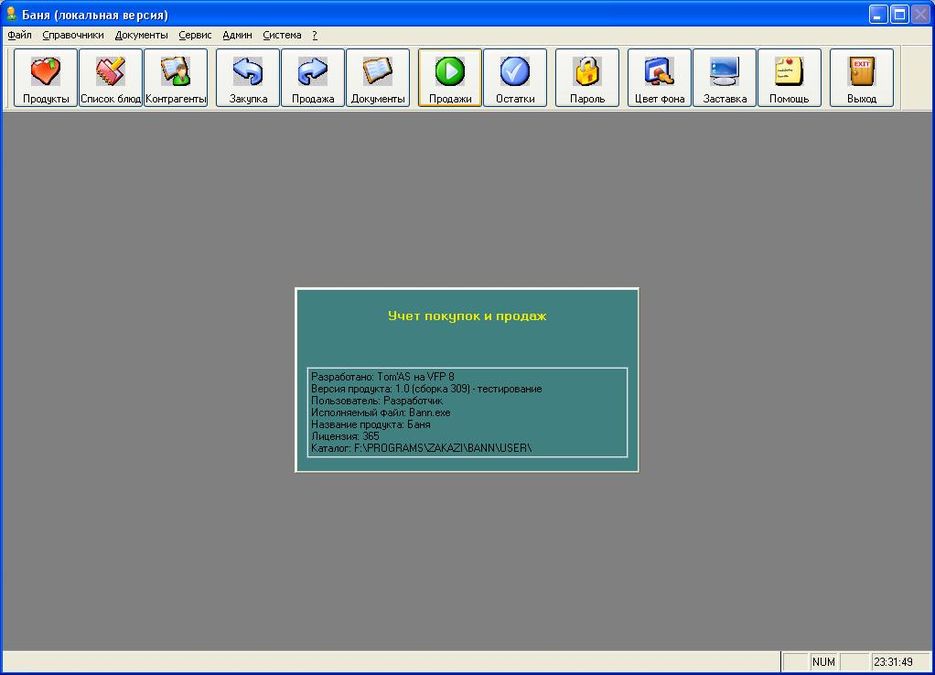Expand the Справочники menu
This screenshot has width=935, height=675.
[x=73, y=35]
